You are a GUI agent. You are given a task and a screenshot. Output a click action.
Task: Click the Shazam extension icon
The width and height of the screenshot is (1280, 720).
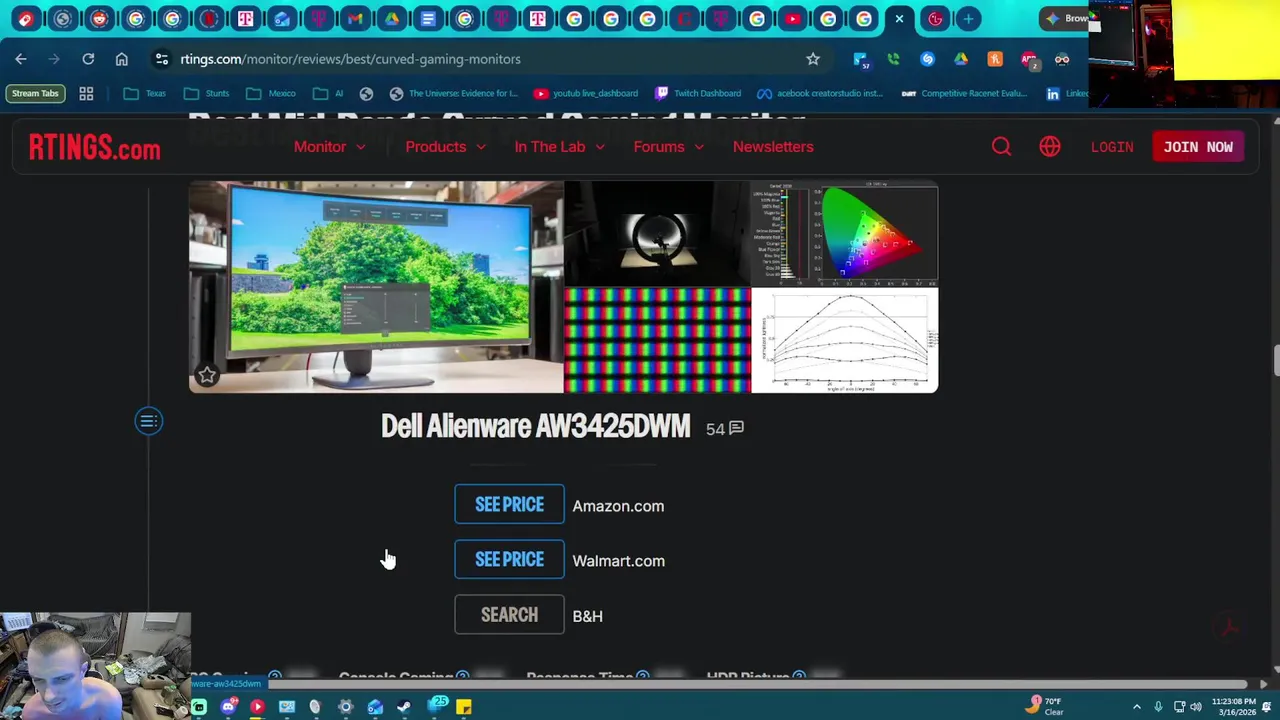point(927,59)
